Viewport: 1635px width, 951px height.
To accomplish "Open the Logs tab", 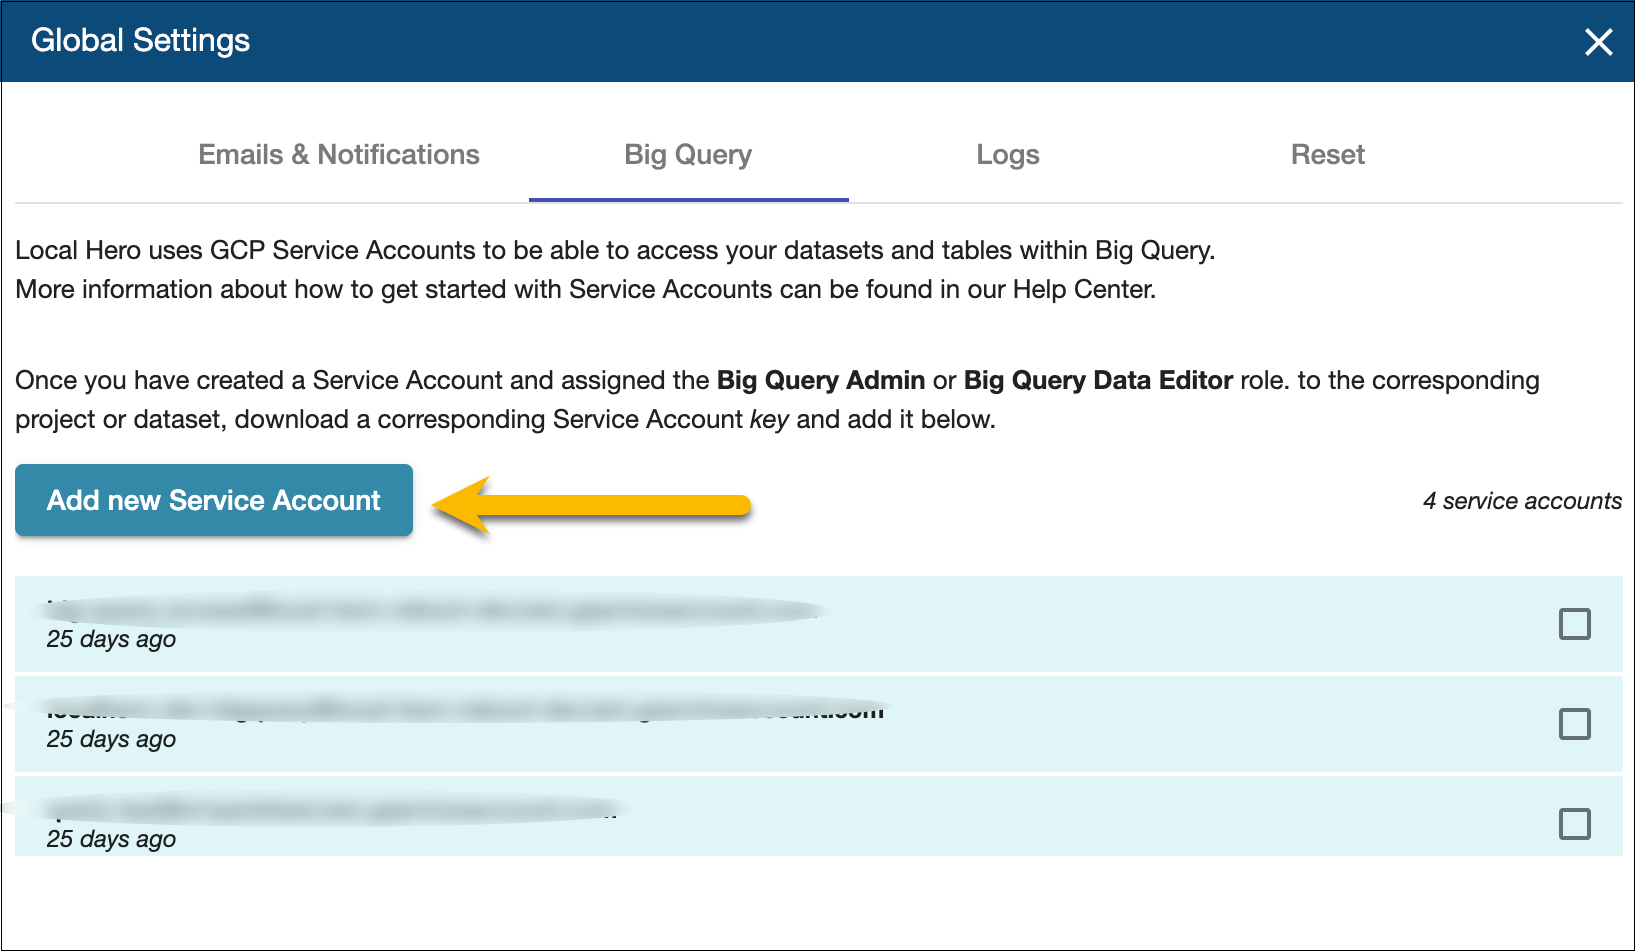I will pyautogui.click(x=1007, y=155).
